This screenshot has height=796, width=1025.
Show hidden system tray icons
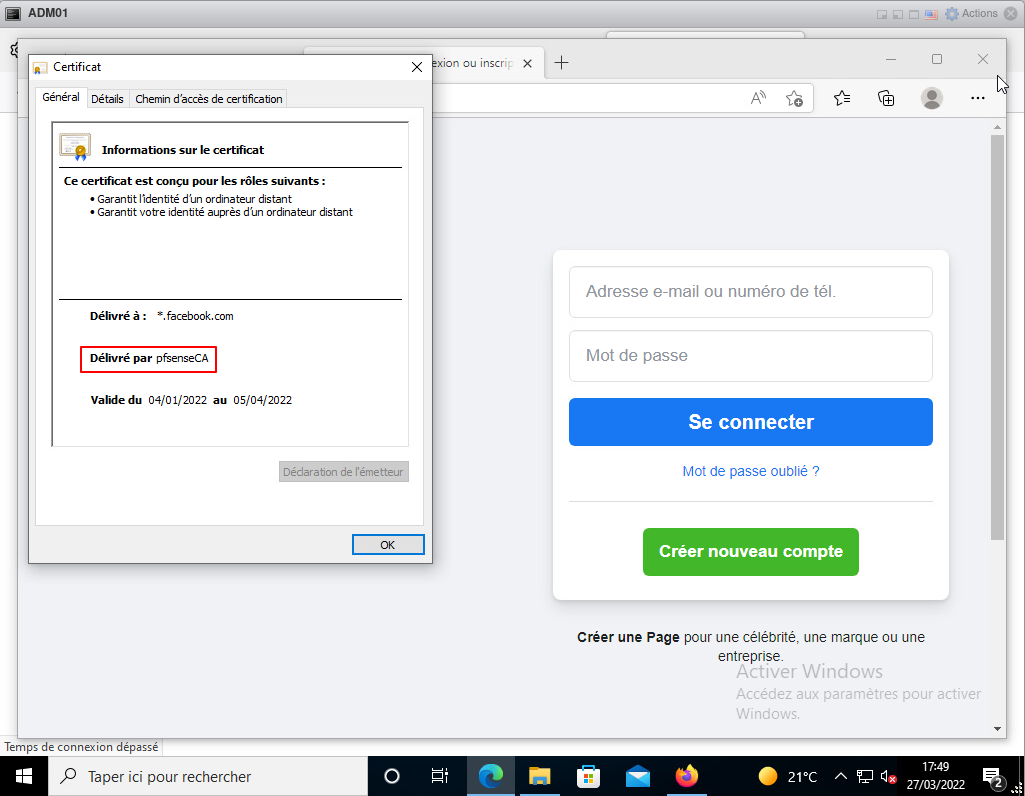(x=841, y=776)
